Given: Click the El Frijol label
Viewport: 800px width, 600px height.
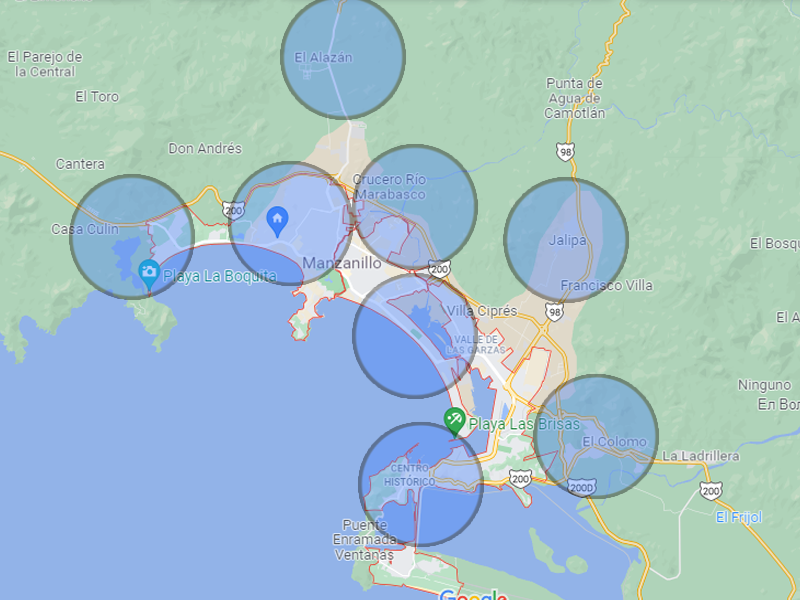Looking at the screenshot, I should click(739, 517).
